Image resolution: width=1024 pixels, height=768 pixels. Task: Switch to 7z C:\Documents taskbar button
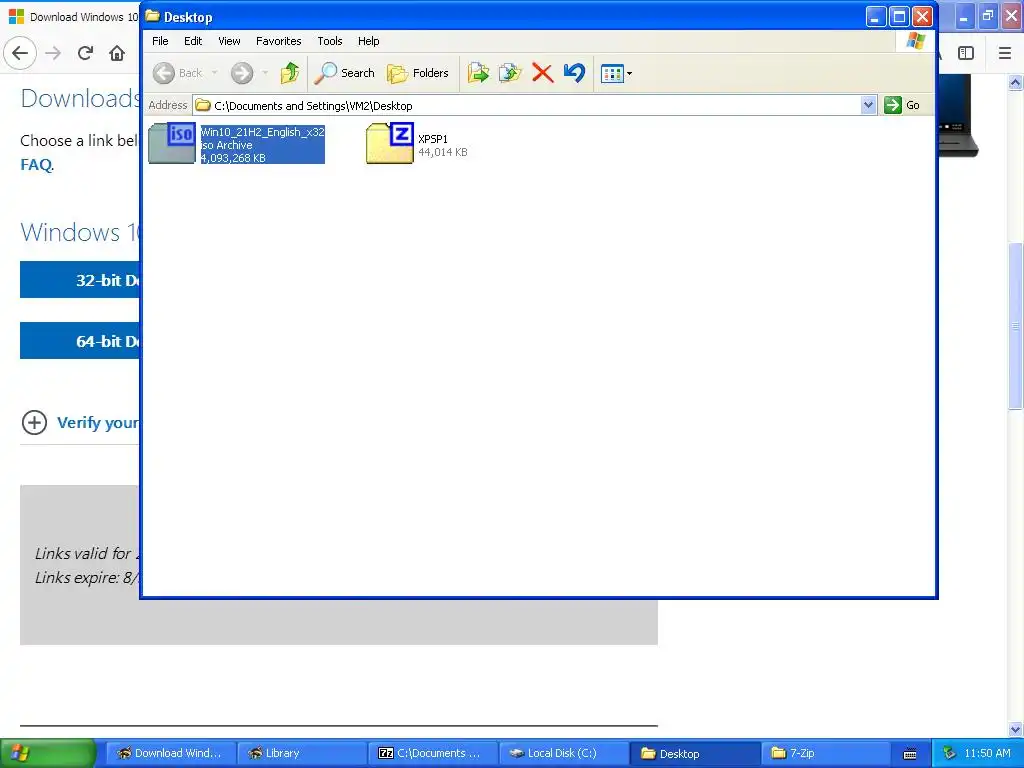pos(432,753)
